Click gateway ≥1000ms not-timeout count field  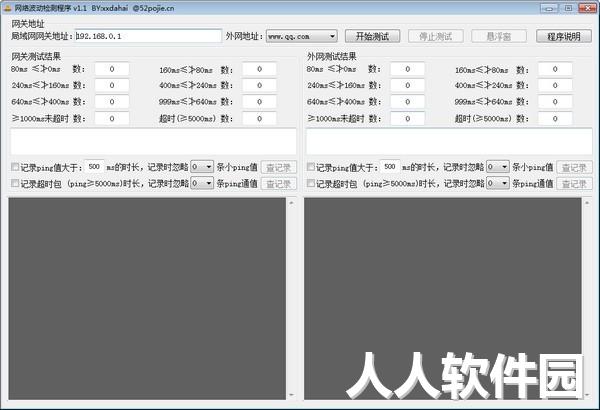click(x=112, y=118)
